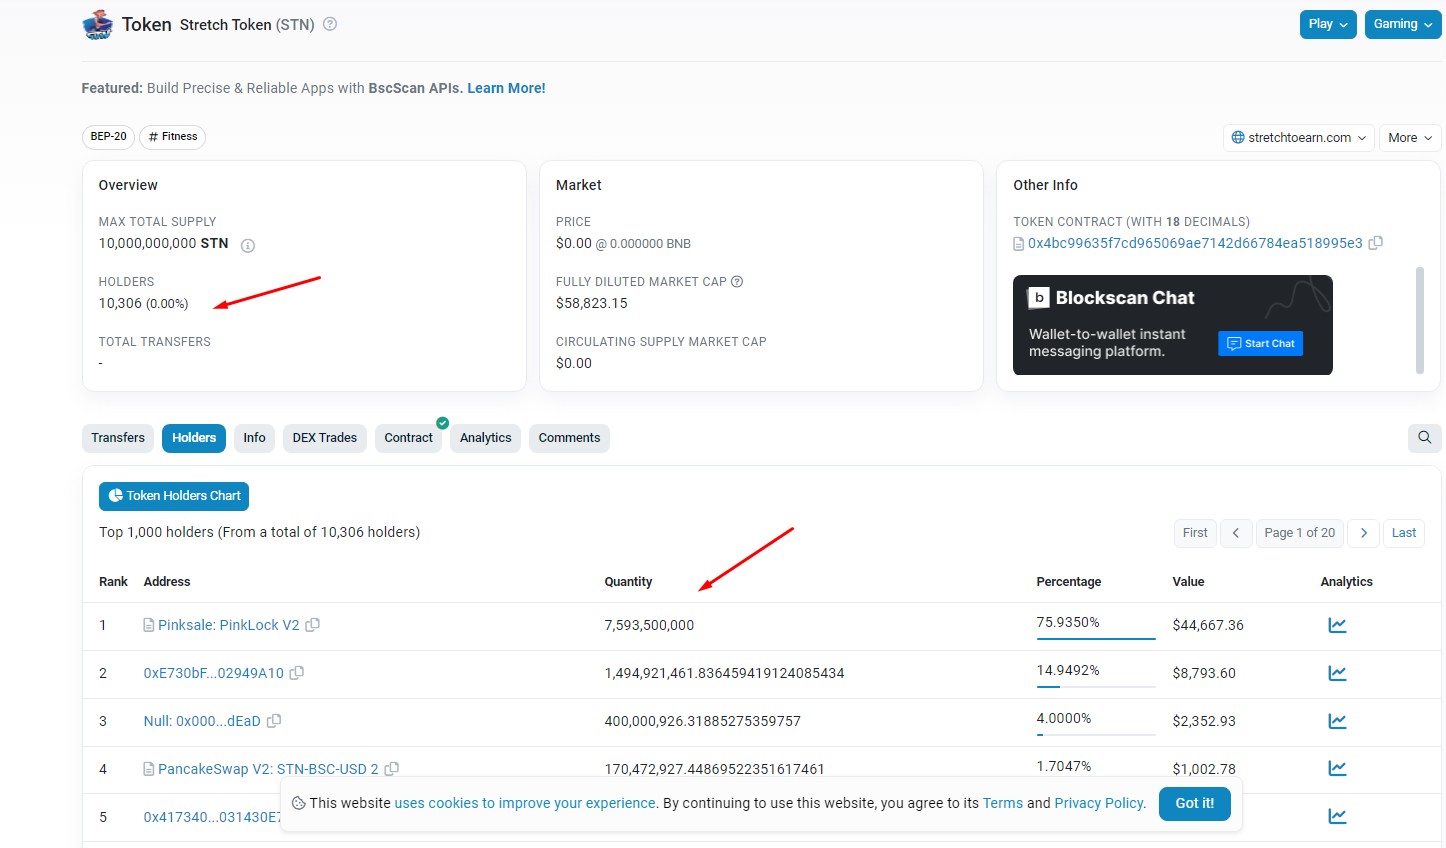Click the Start Chat button

click(x=1260, y=343)
